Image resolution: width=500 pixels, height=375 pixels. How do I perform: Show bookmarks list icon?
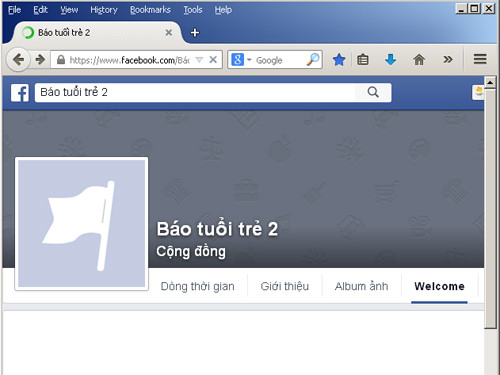coord(363,60)
